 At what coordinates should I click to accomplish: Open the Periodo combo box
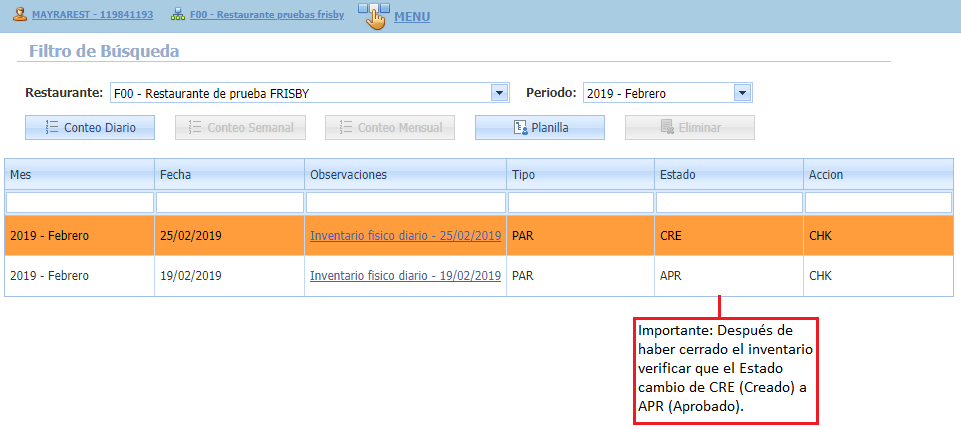pyautogui.click(x=667, y=93)
